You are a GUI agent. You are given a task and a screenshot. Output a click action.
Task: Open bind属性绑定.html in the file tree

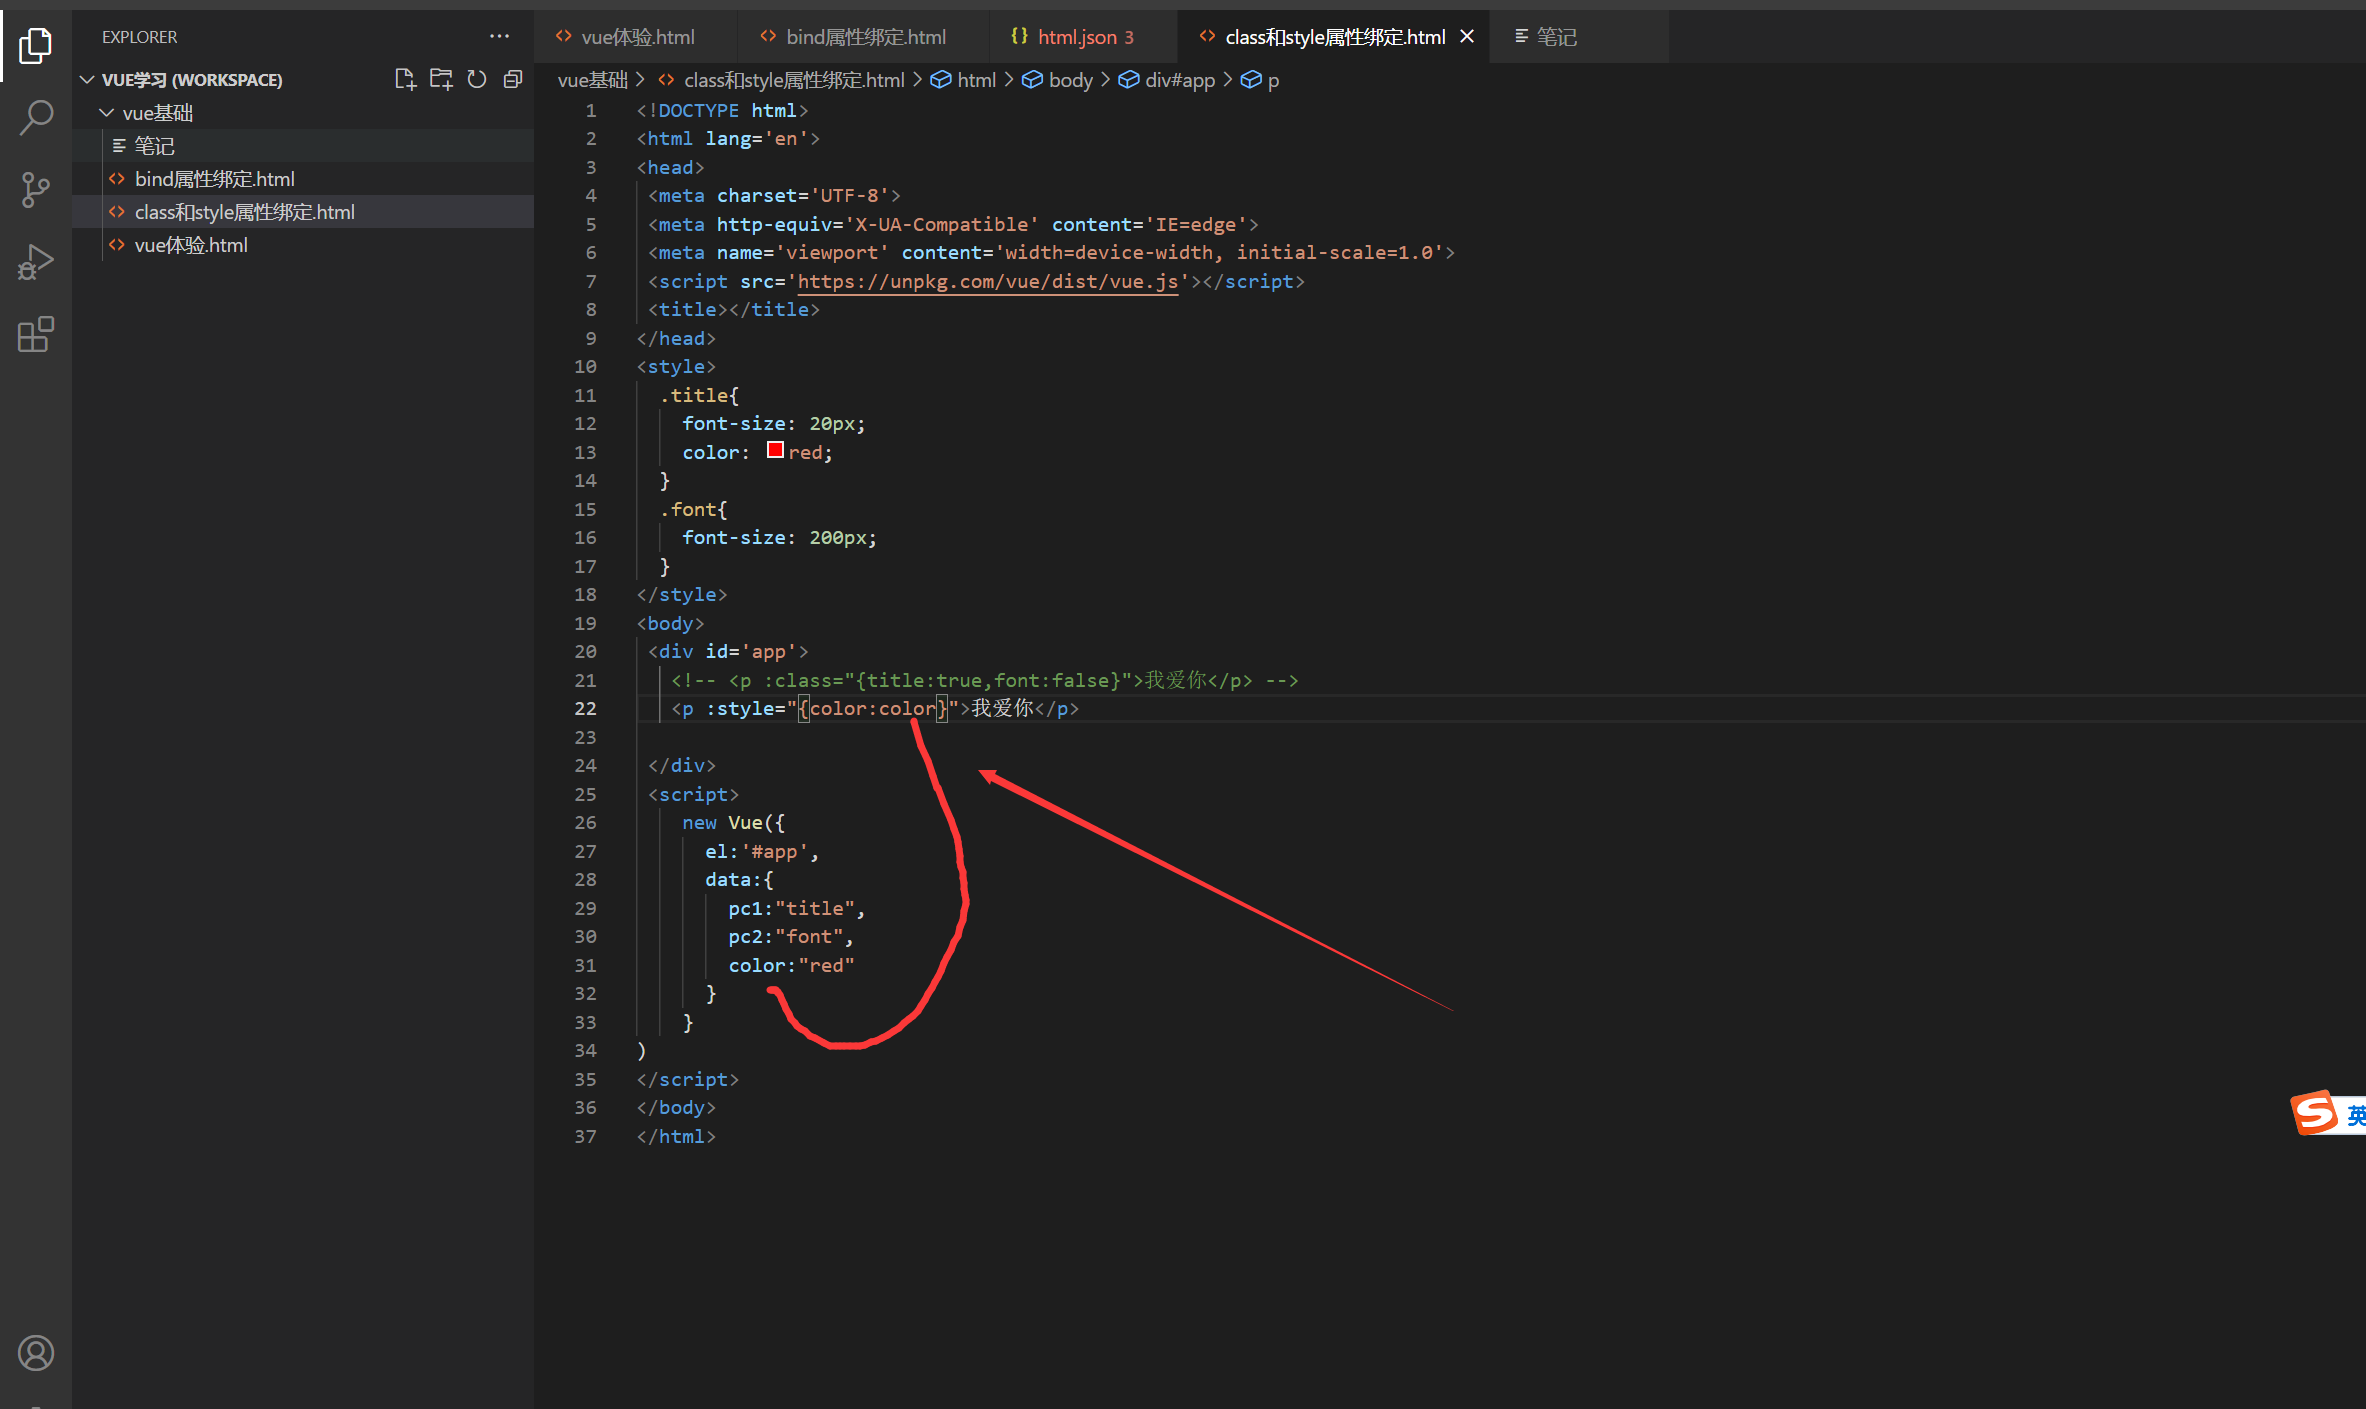(214, 179)
